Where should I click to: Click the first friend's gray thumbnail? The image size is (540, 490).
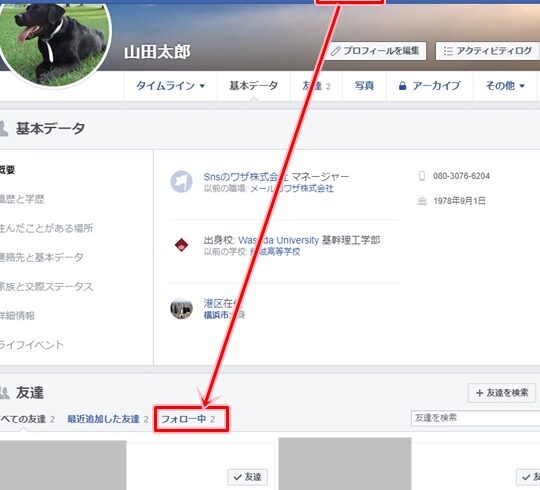(63, 465)
